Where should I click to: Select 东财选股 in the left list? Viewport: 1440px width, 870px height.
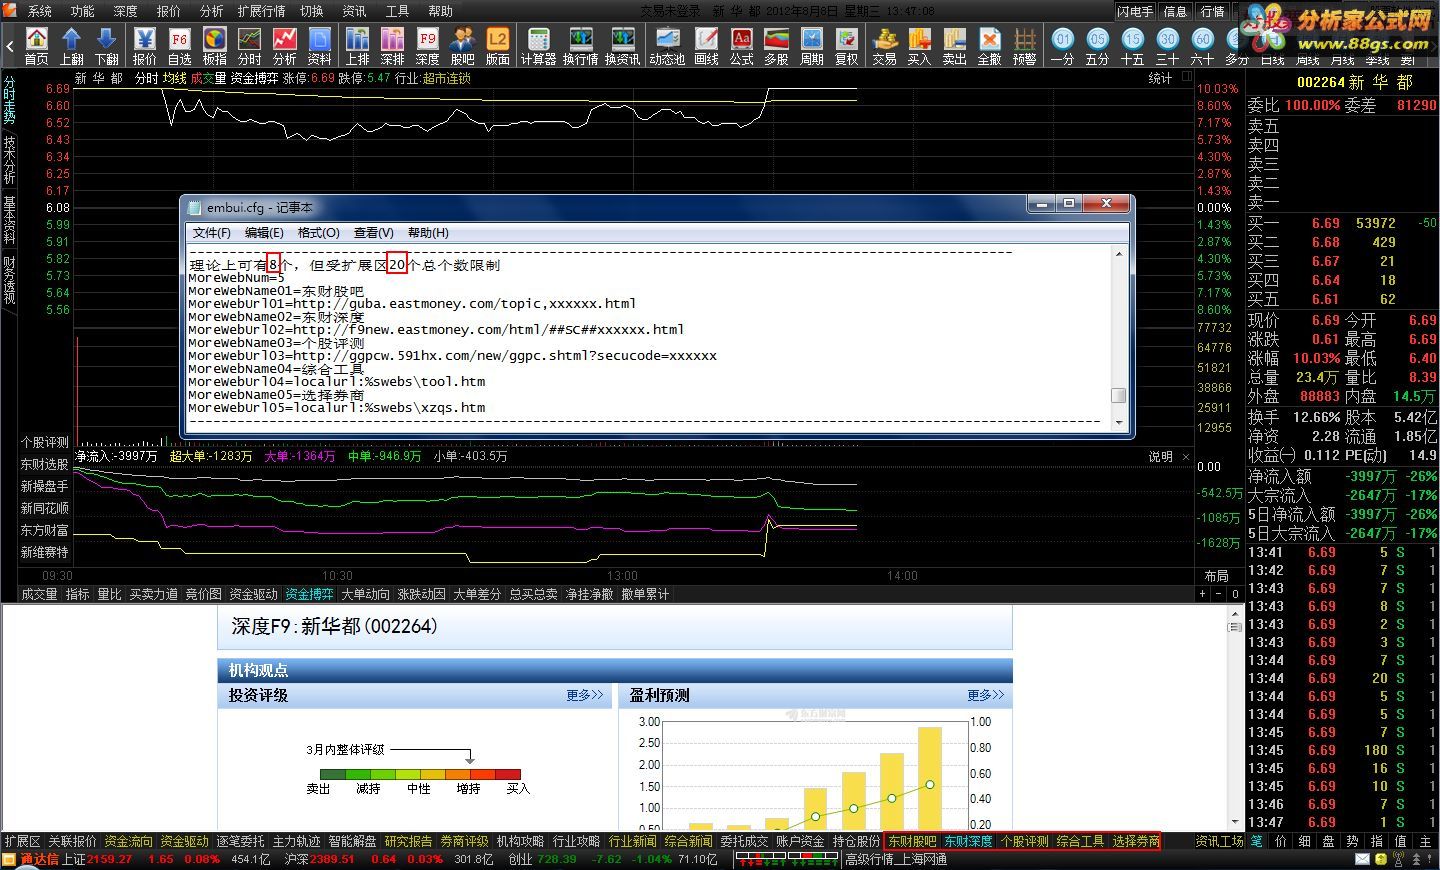pyautogui.click(x=45, y=464)
